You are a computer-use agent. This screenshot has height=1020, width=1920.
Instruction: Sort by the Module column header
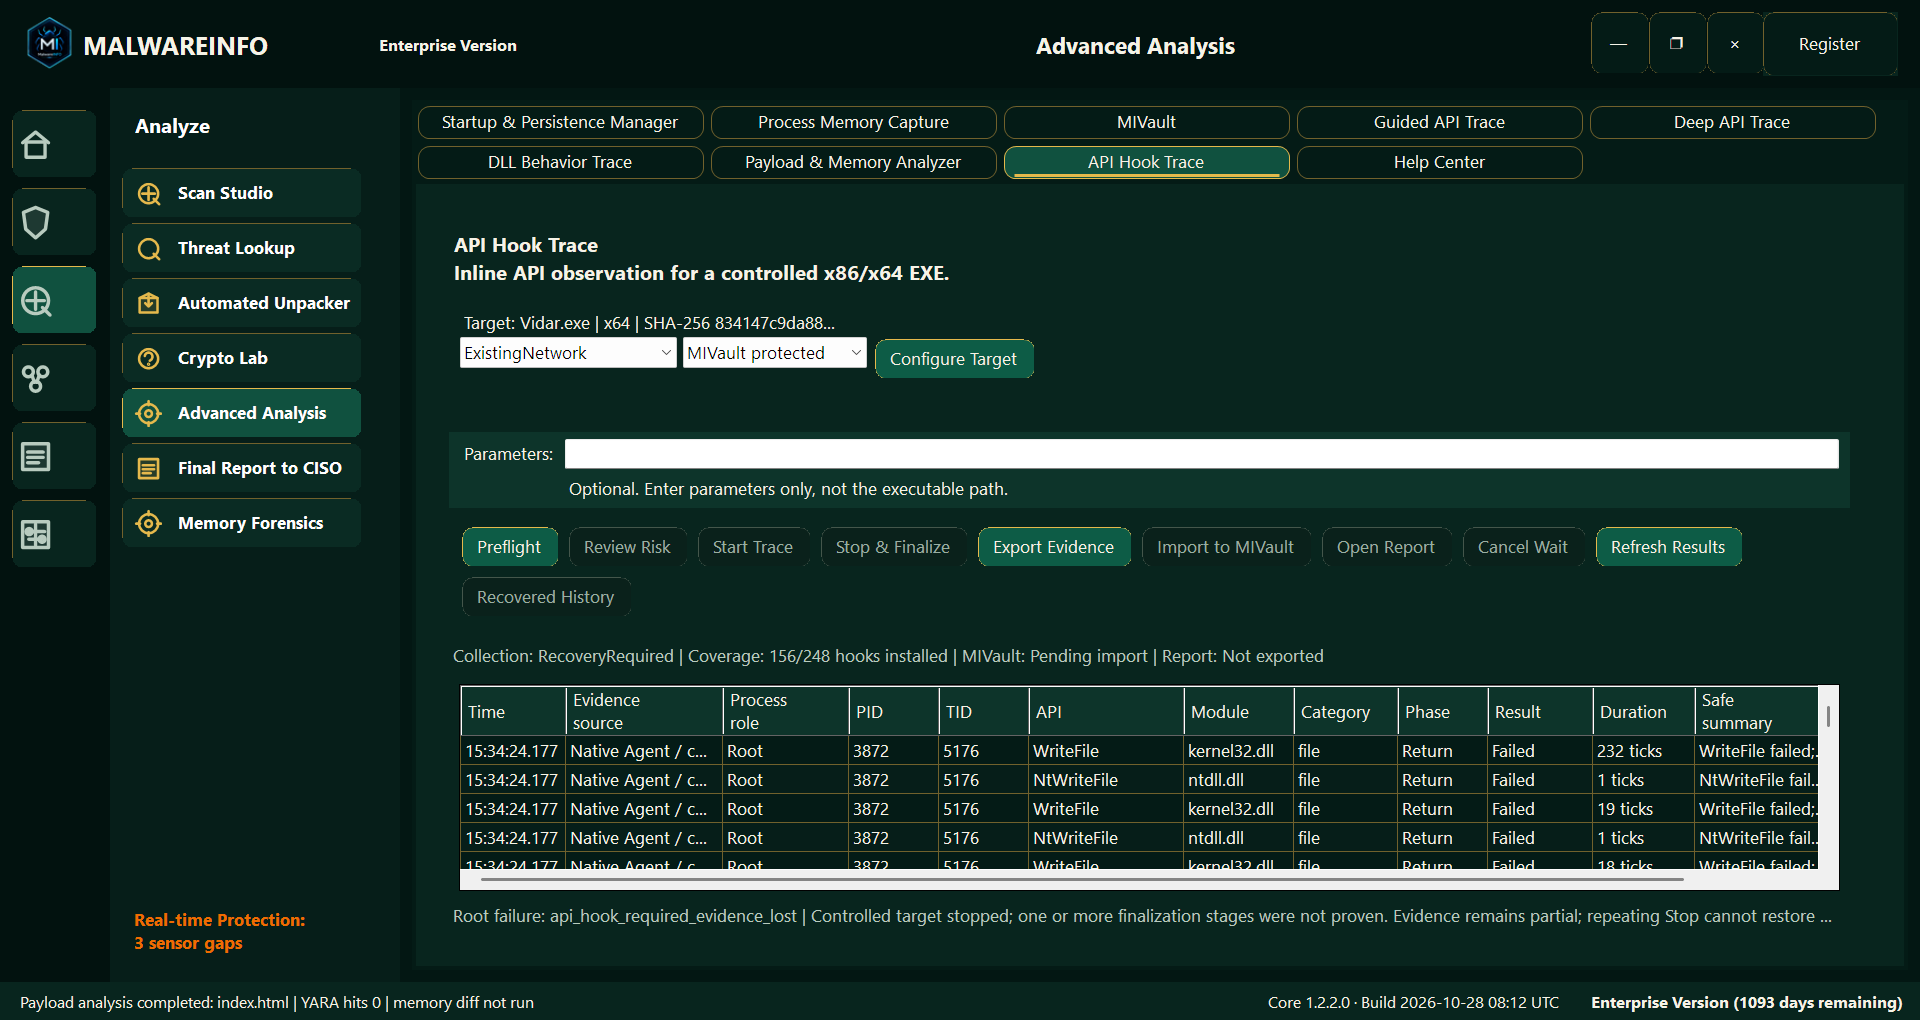1239,712
